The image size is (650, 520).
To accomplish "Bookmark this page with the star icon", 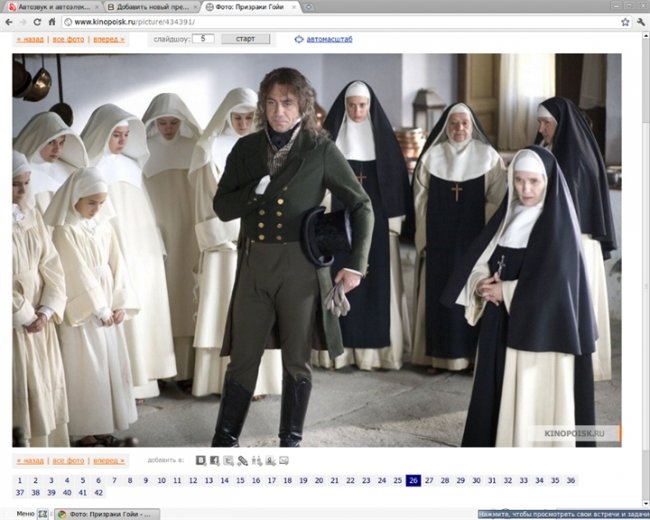I will click(x=624, y=21).
